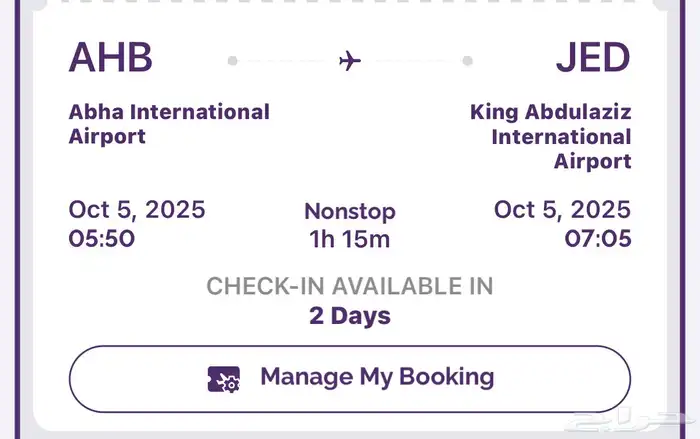The width and height of the screenshot is (700, 439).
Task: Click the route dot next to JED
Action: [467, 61]
